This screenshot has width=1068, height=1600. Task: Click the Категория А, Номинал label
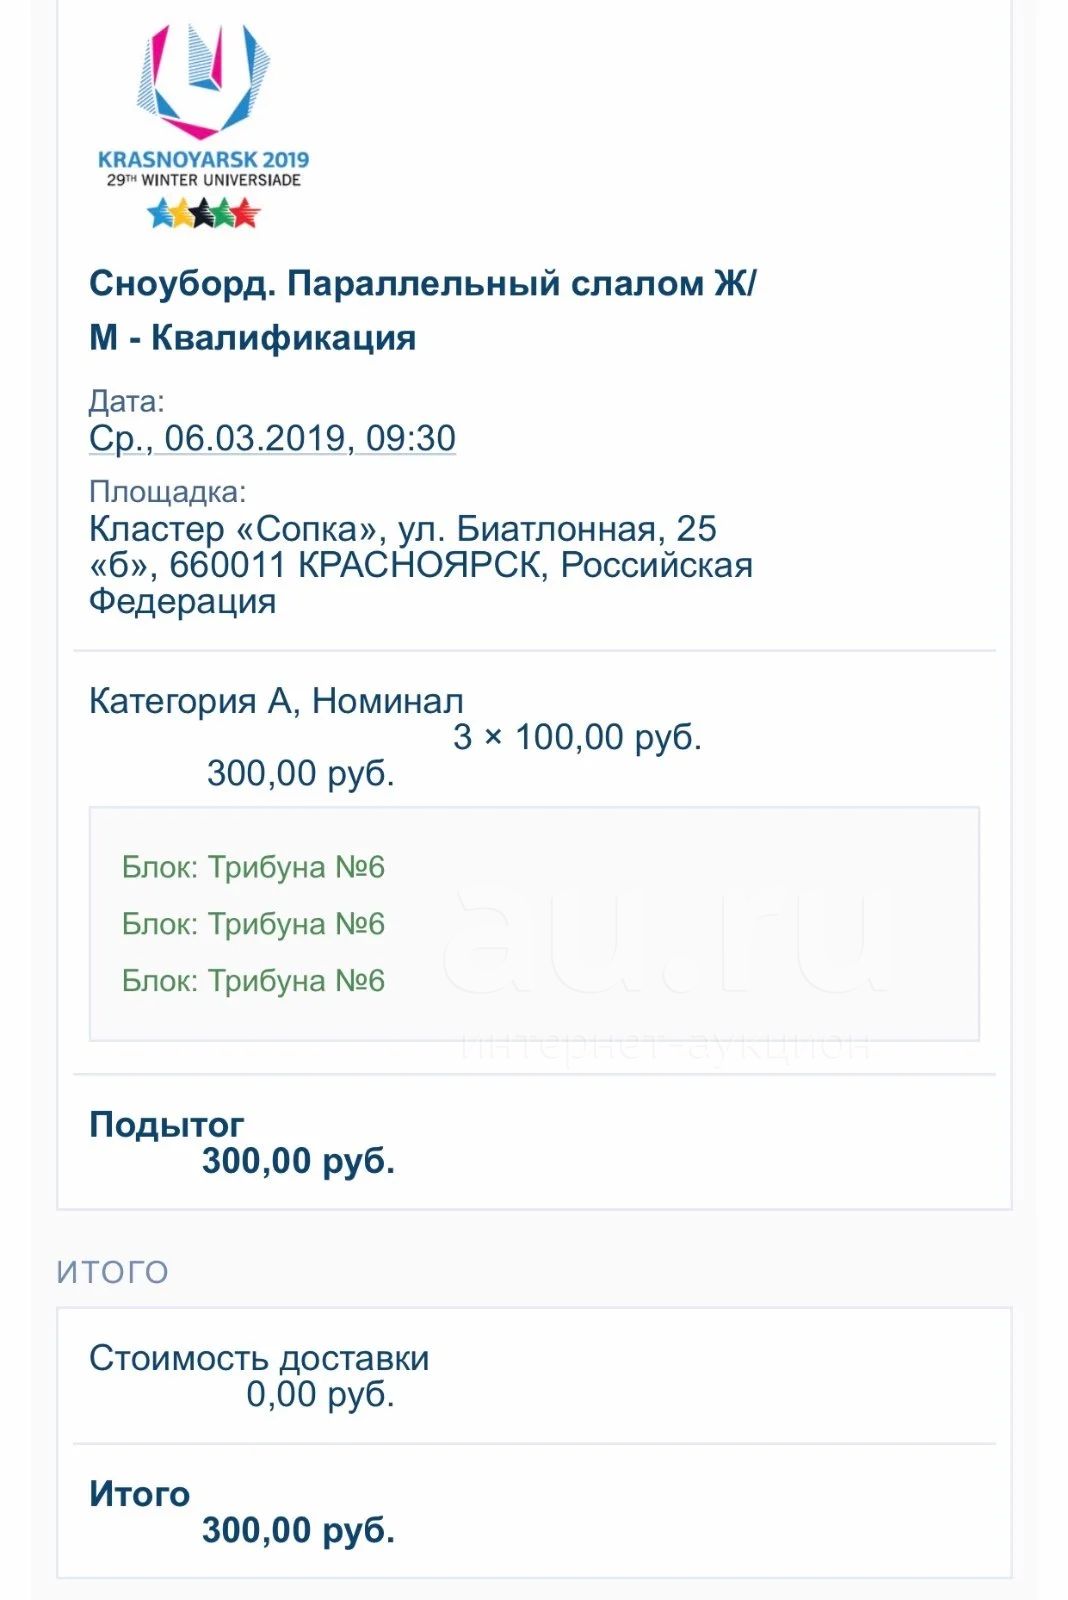click(276, 701)
